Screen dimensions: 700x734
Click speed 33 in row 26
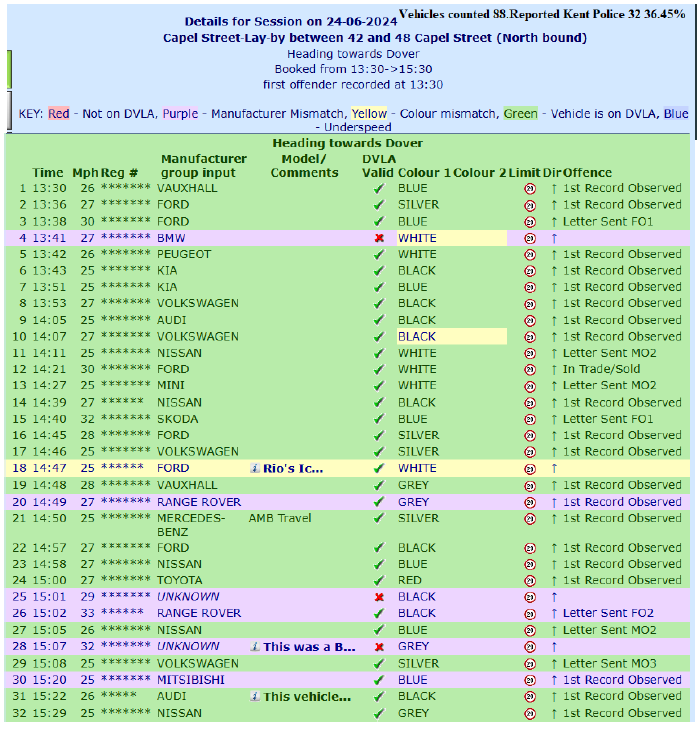coord(88,613)
